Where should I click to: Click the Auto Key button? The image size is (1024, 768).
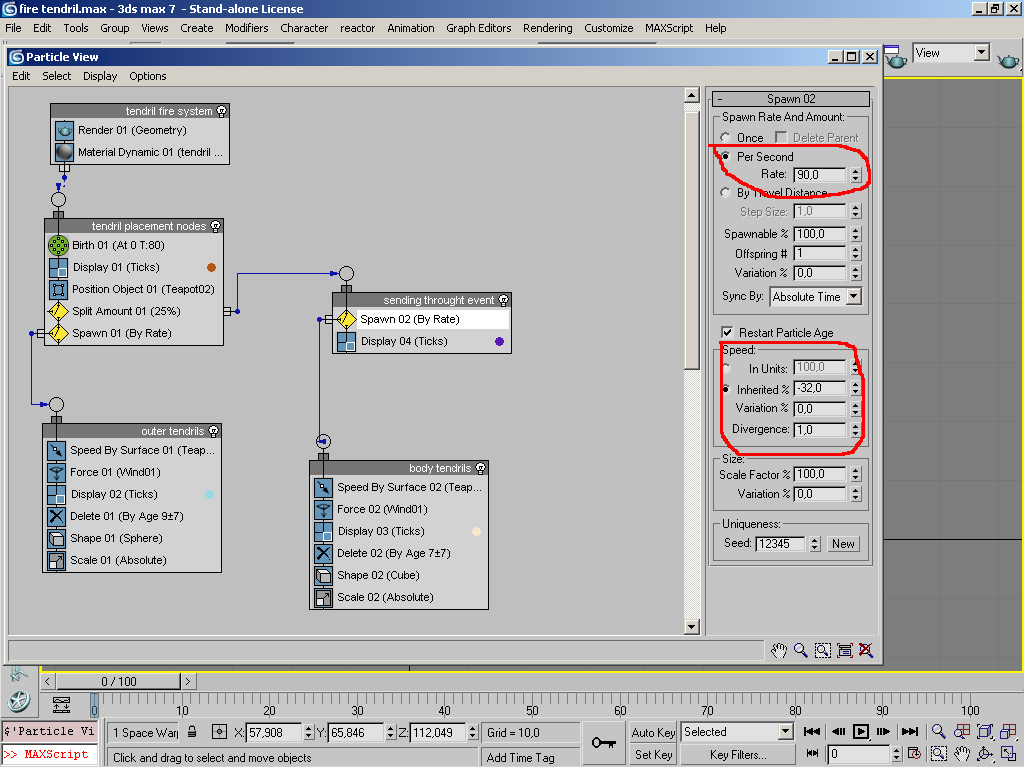pyautogui.click(x=653, y=733)
